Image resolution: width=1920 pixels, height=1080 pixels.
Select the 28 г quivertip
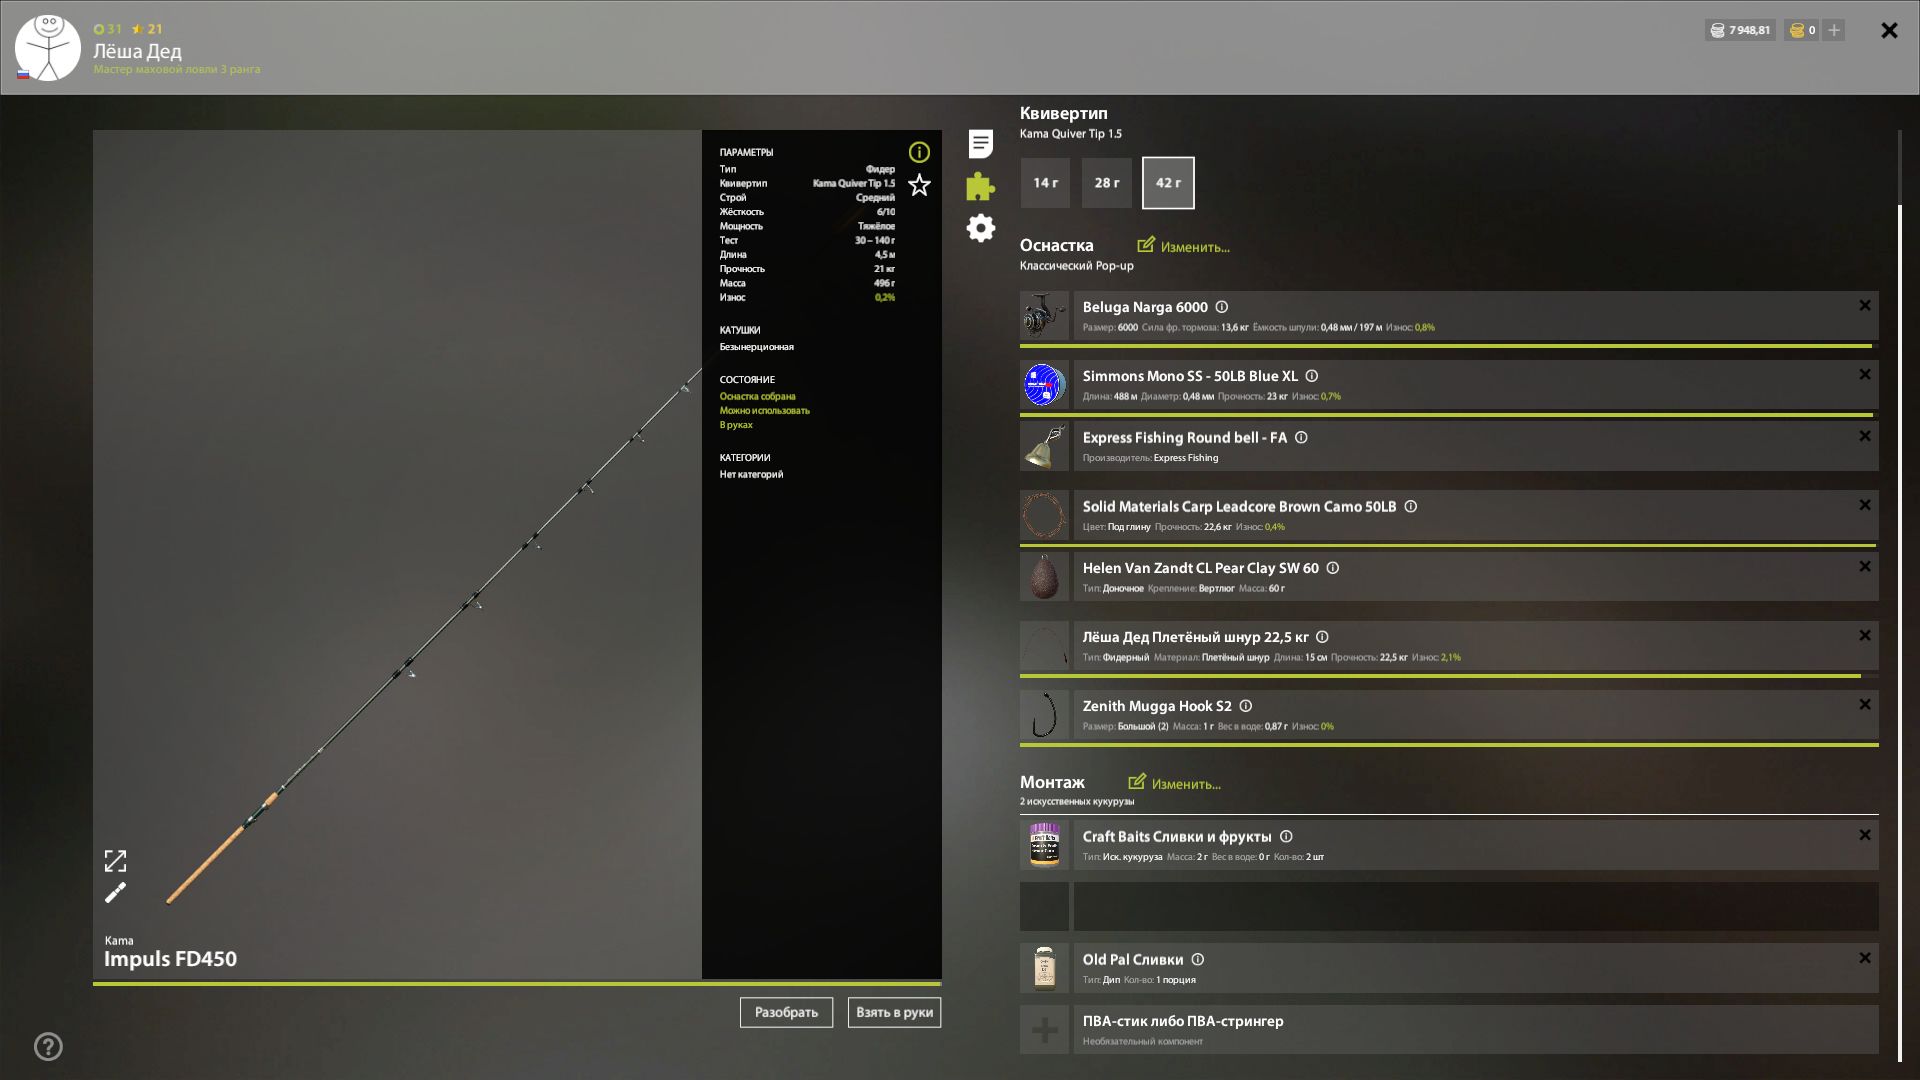coord(1106,182)
